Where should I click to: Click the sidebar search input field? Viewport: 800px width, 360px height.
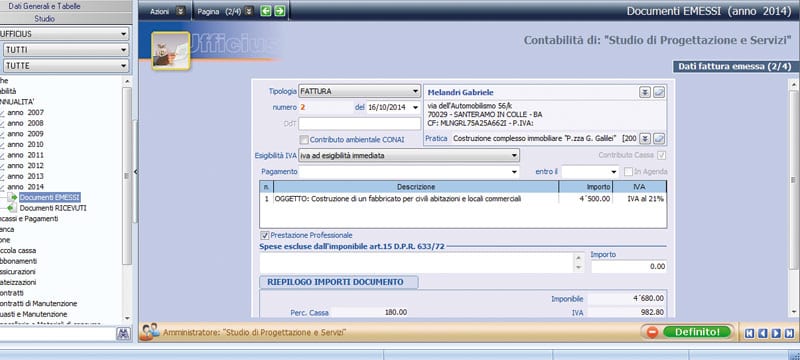coord(58,334)
